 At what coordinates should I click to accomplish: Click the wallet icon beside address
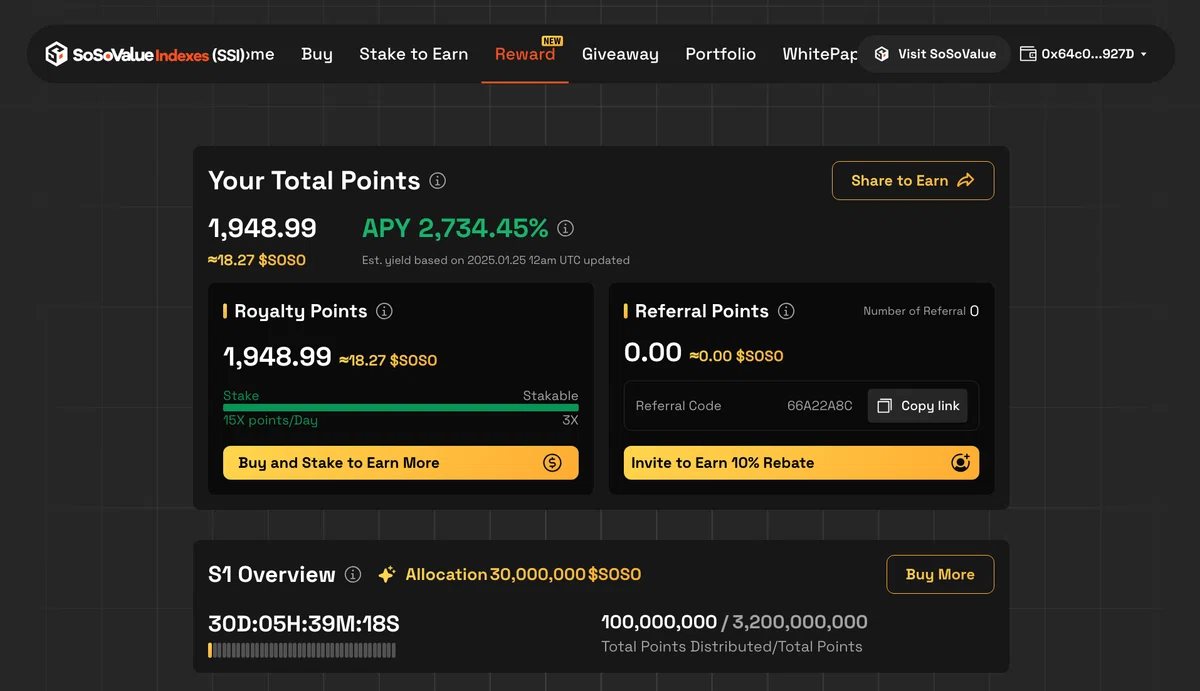[x=1027, y=54]
